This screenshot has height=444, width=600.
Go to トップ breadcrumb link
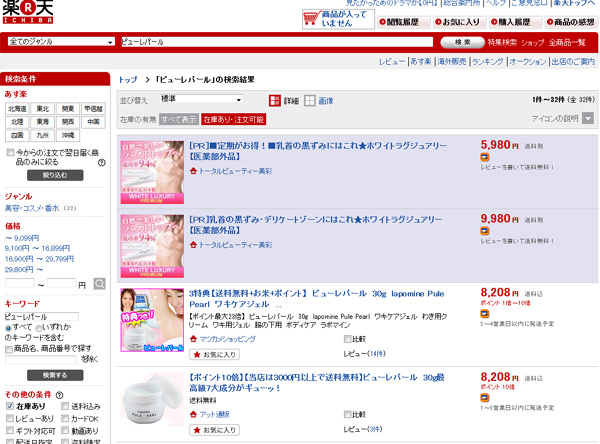tap(128, 80)
